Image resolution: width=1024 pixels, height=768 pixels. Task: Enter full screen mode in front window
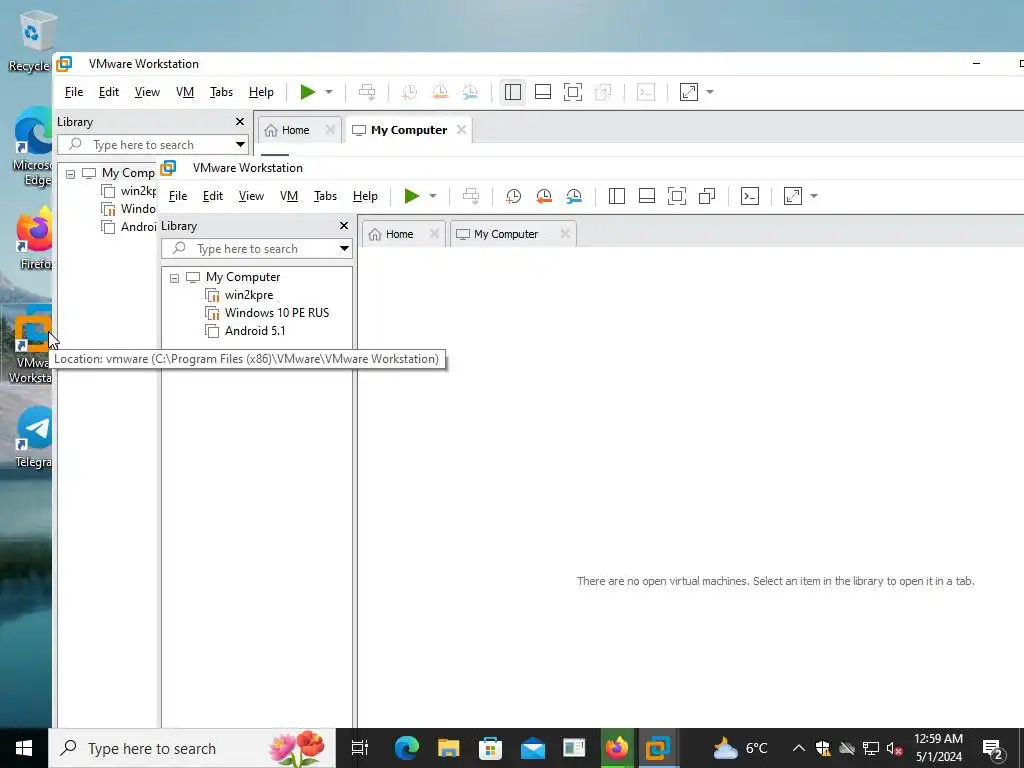(x=677, y=196)
